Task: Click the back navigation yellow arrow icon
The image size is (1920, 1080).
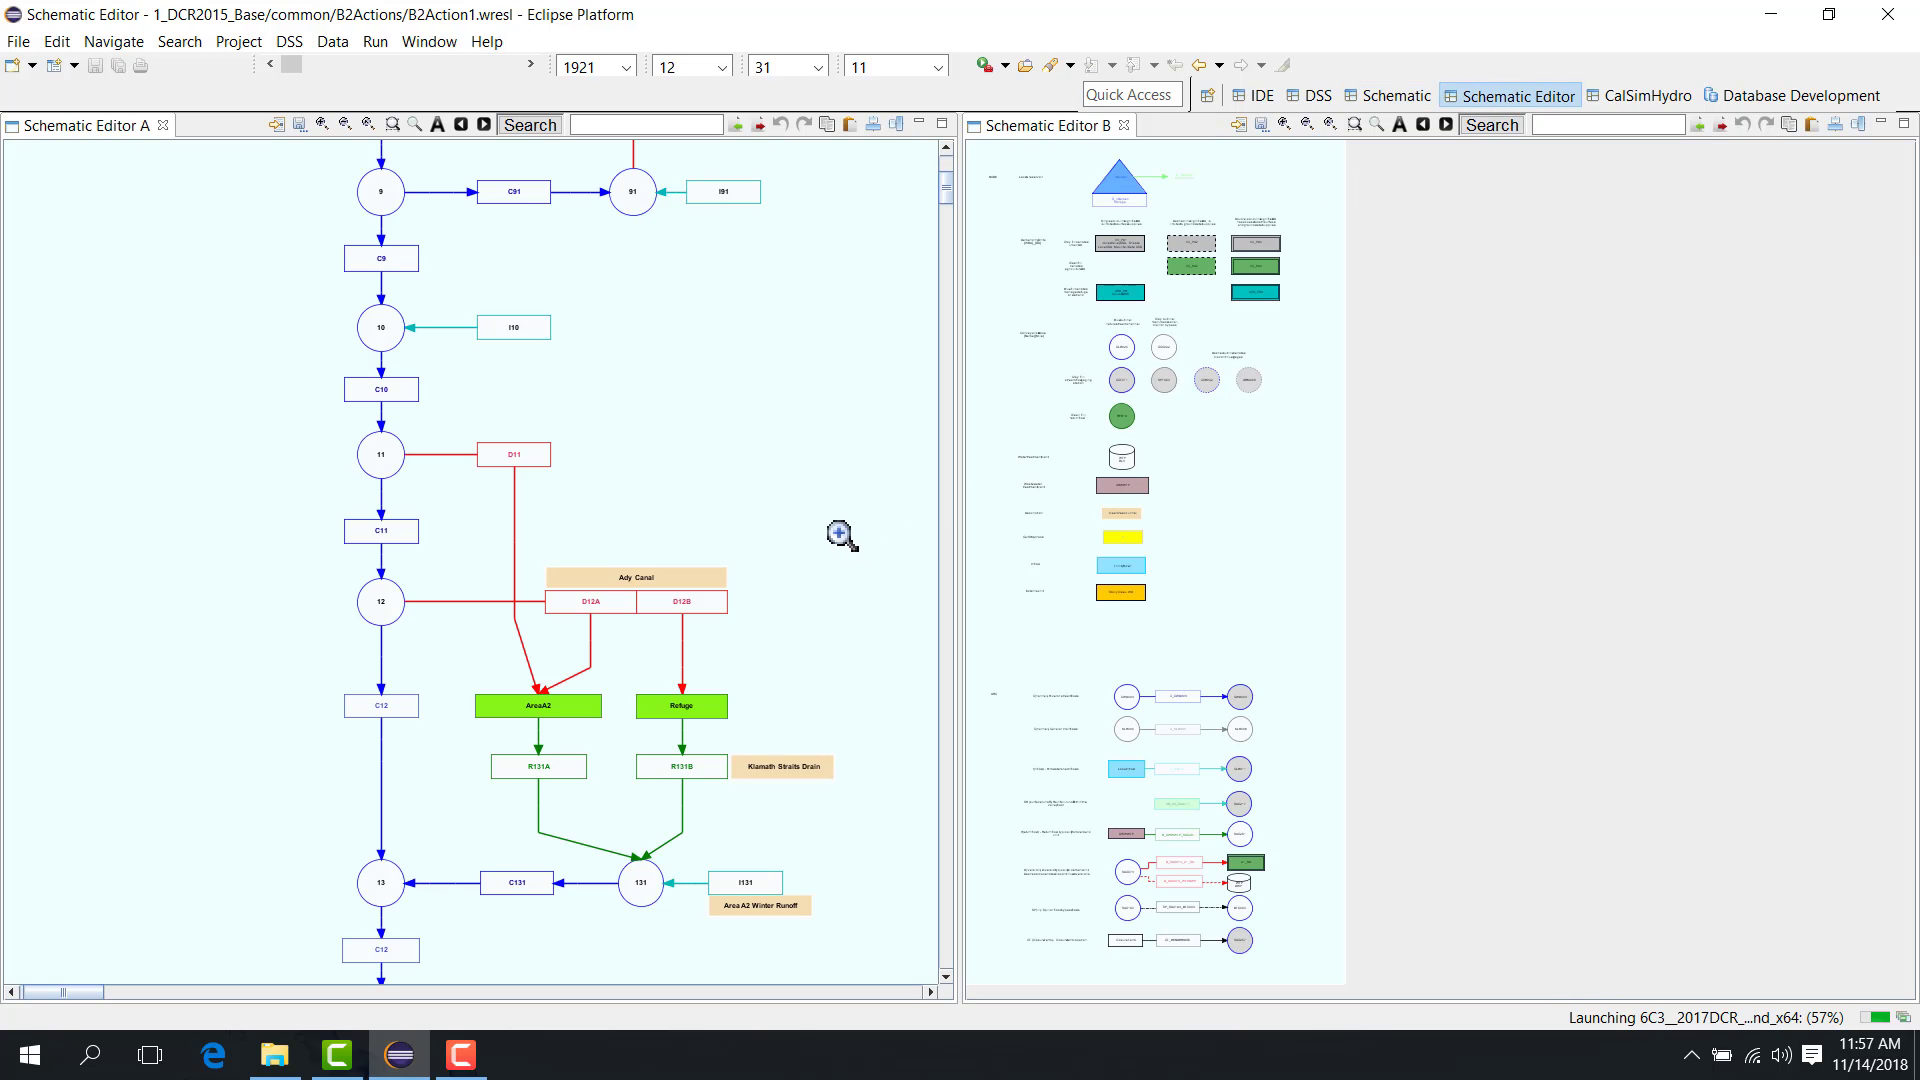Action: (x=1199, y=66)
